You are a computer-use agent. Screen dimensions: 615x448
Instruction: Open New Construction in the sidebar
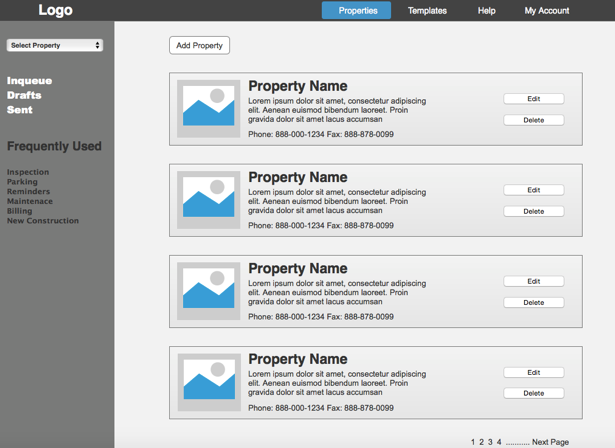coord(43,221)
